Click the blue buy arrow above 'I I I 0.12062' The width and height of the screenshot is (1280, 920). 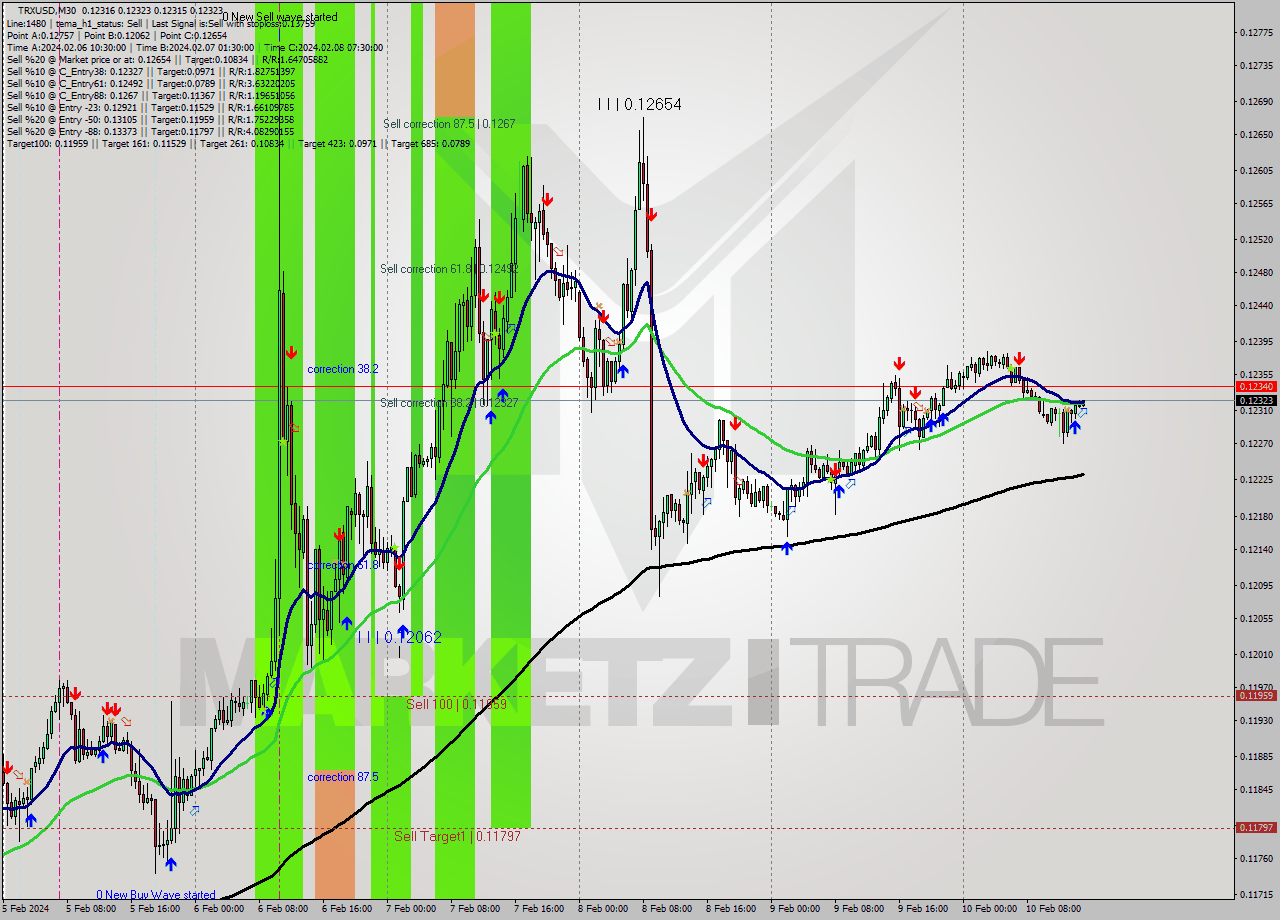pos(403,632)
